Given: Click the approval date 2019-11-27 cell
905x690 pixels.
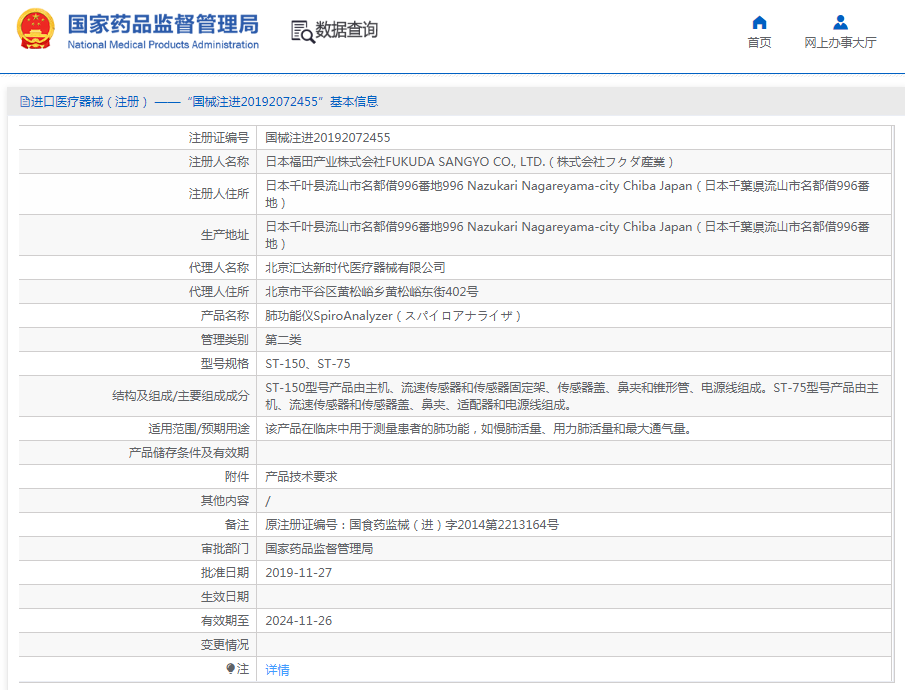Looking at the screenshot, I should tap(298, 573).
